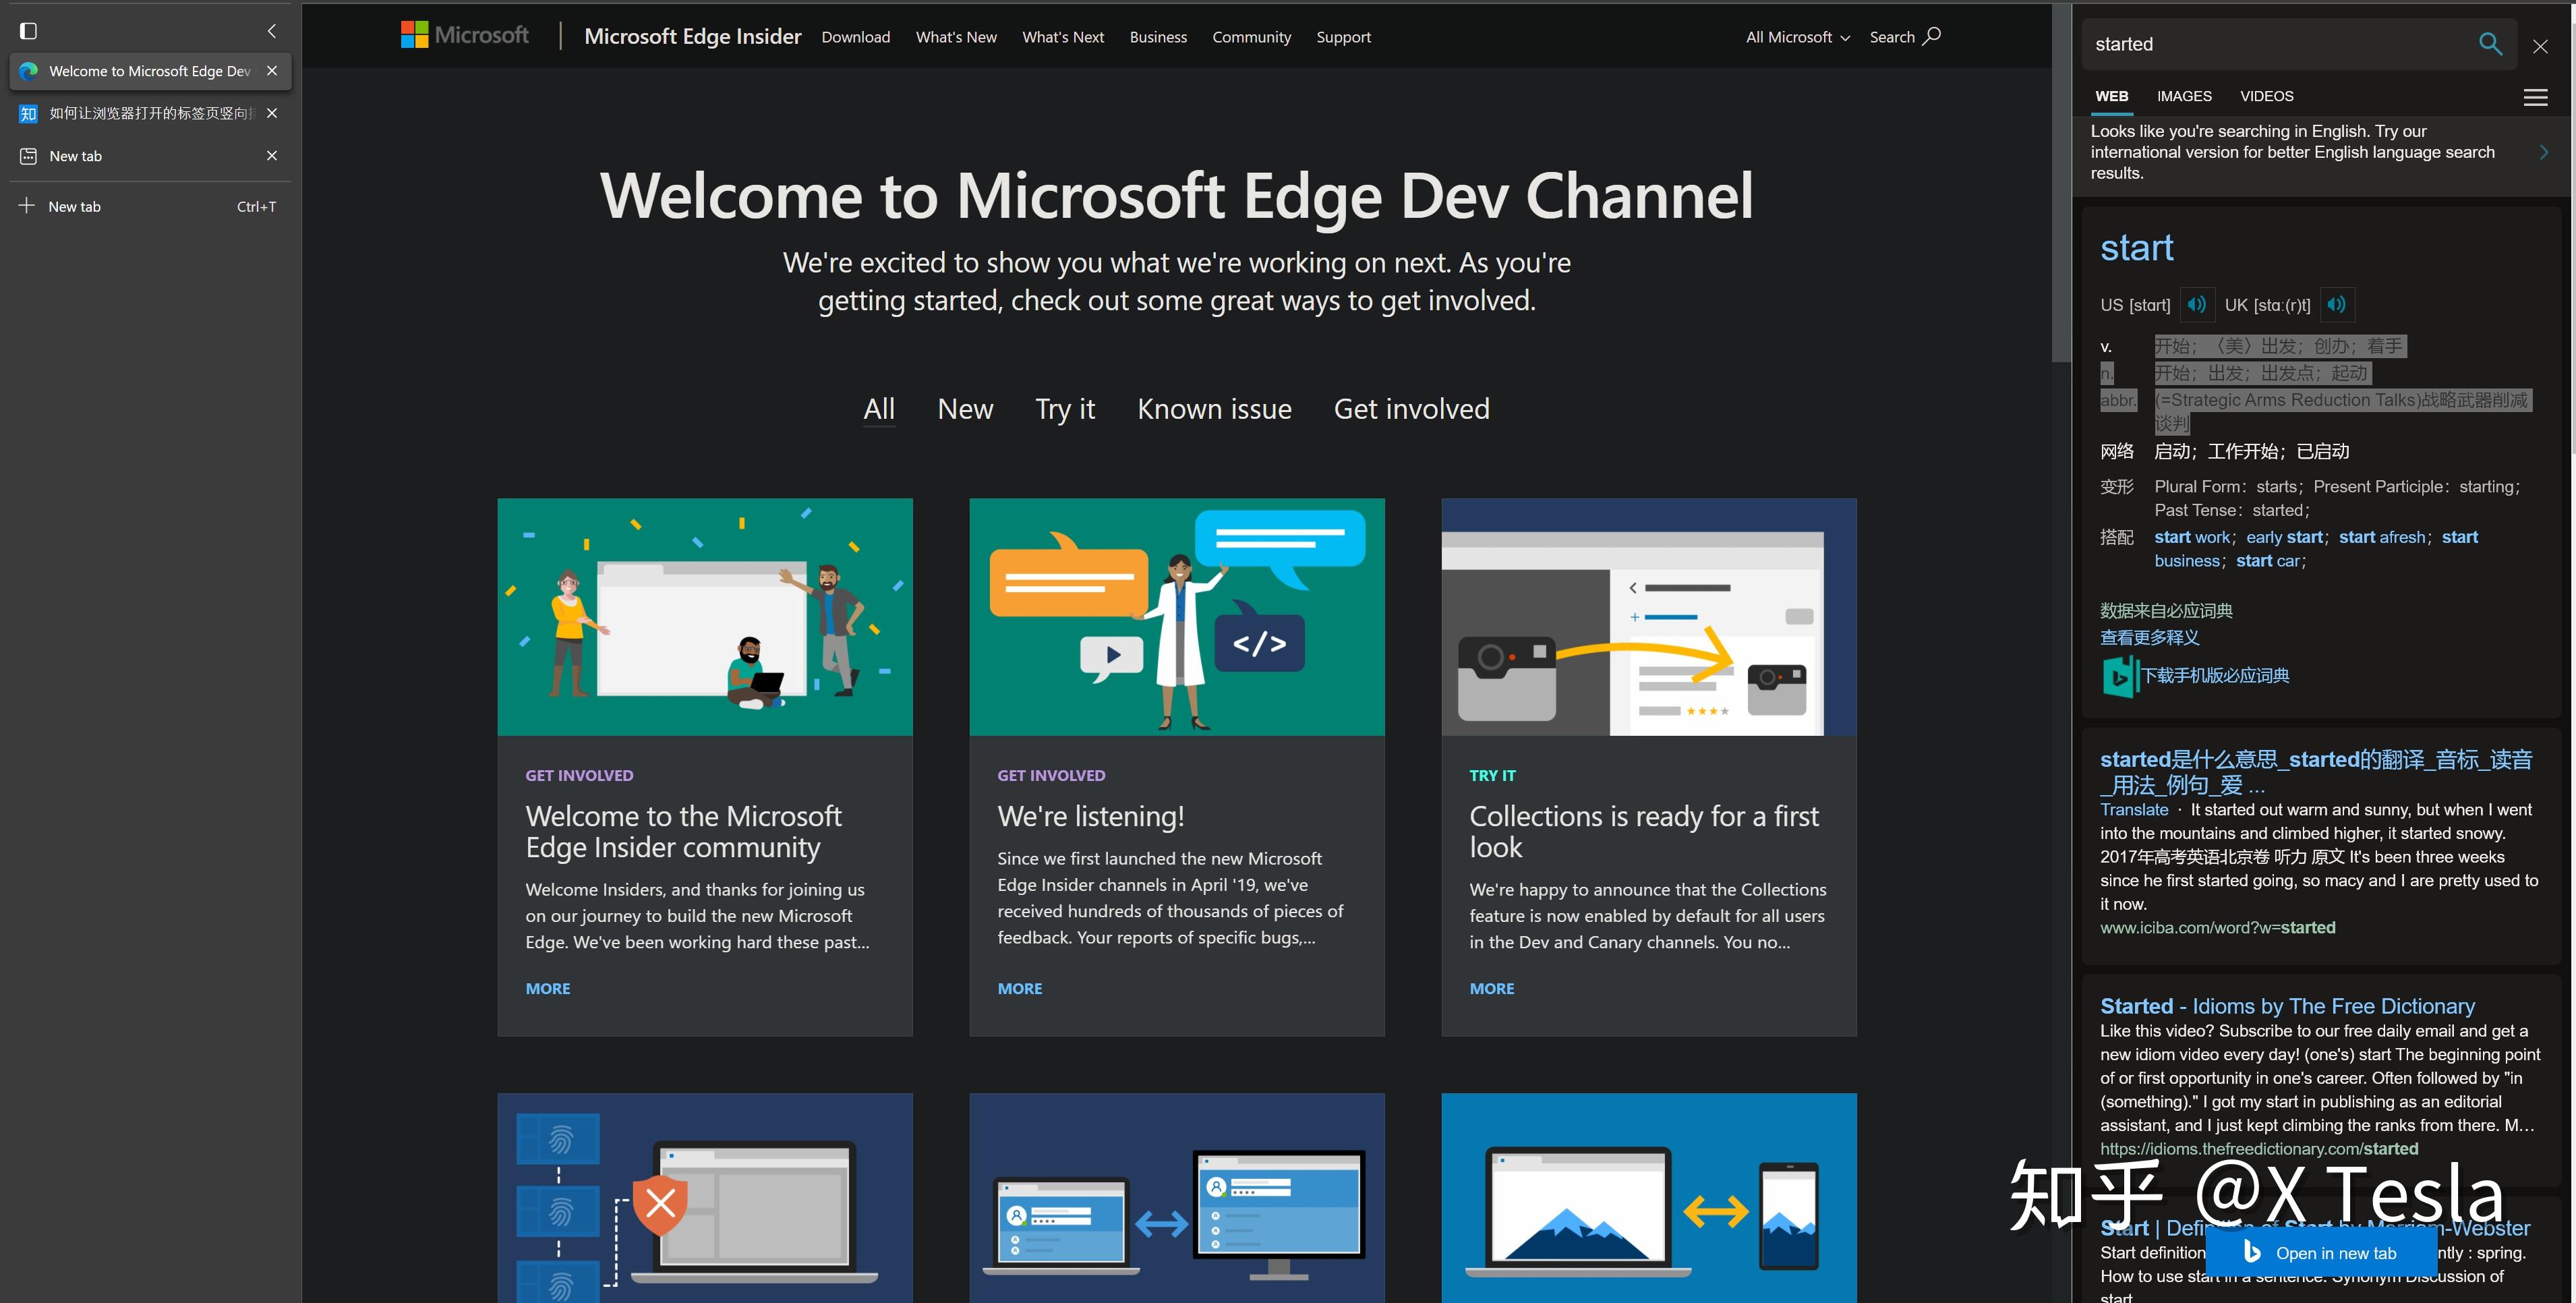Open the We're listening card image

[x=1177, y=617]
